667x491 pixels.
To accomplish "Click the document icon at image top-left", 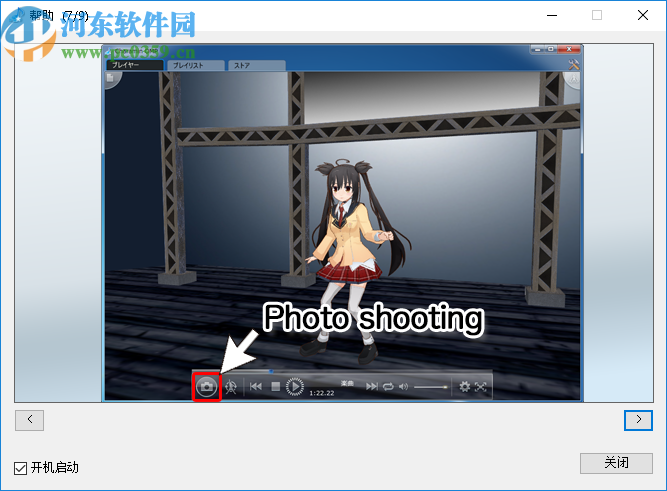I will click(111, 77).
